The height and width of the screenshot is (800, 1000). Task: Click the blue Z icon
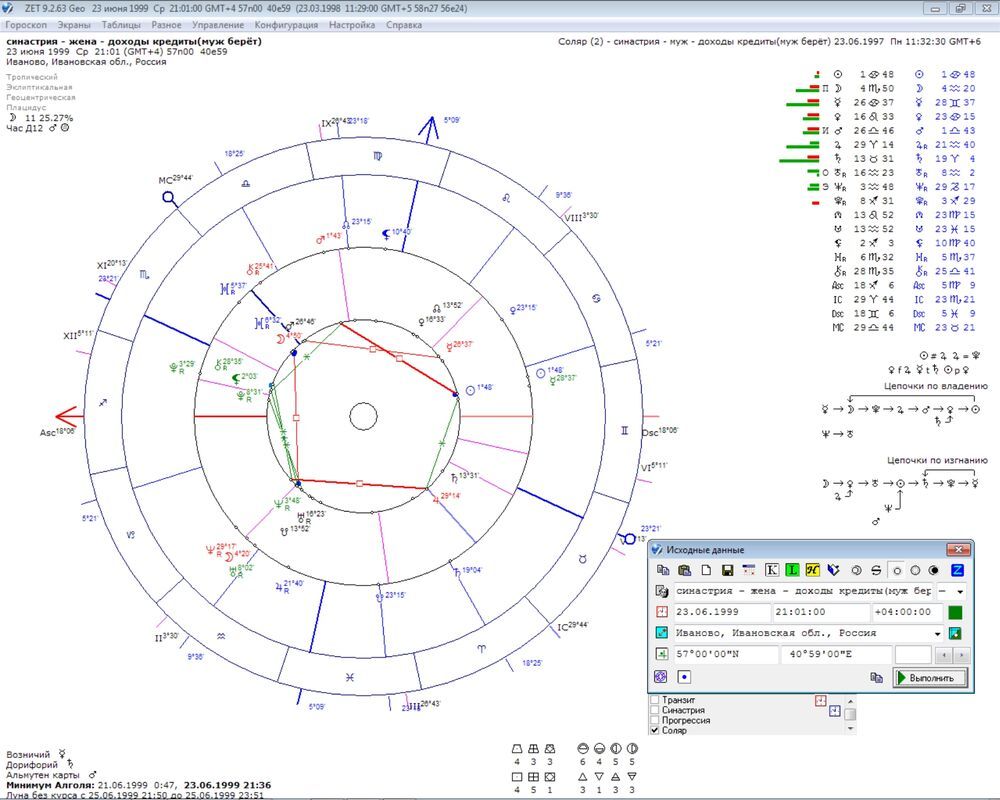pos(957,570)
